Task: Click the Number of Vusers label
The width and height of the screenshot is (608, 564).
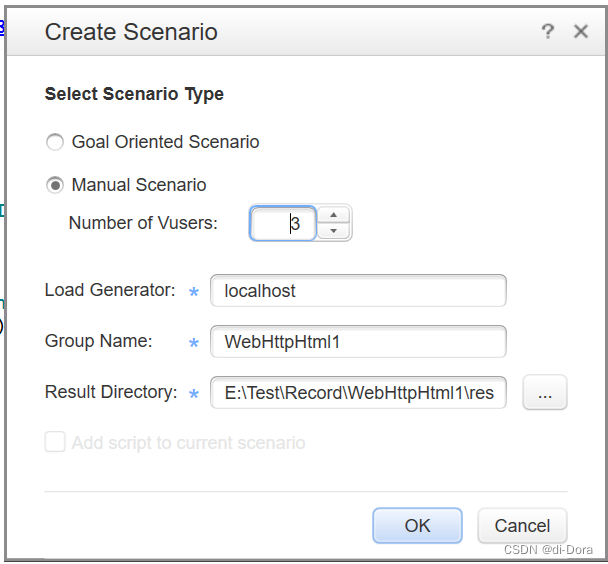Action: [x=143, y=223]
